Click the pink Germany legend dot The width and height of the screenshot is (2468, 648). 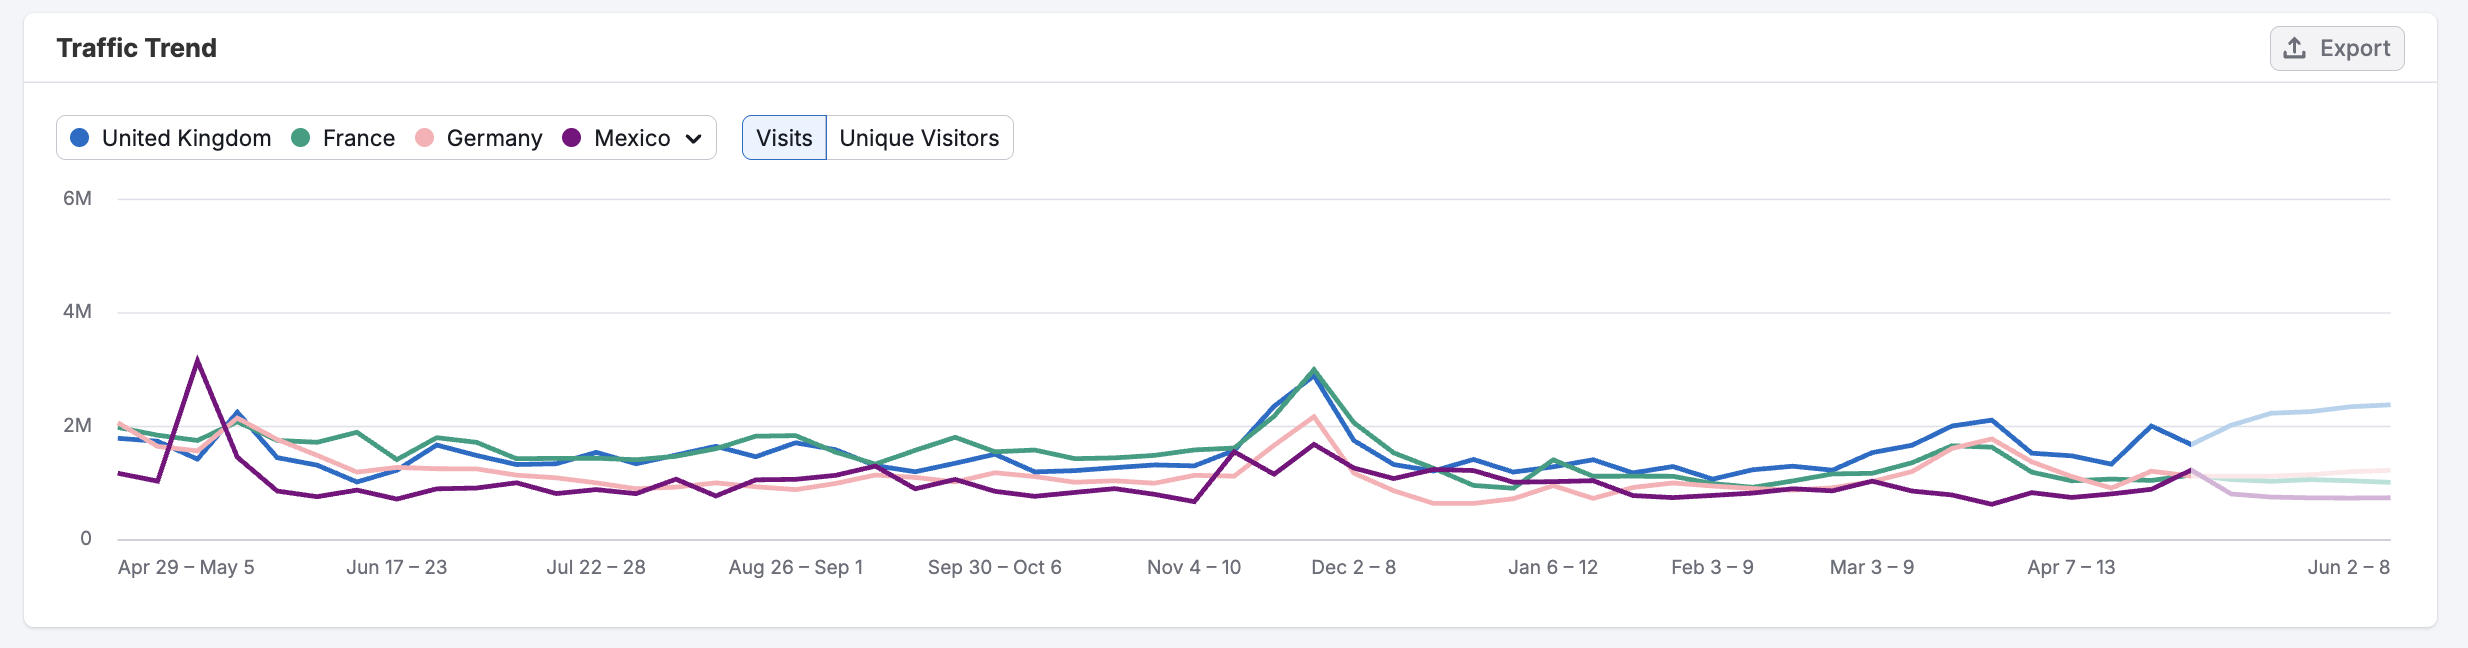(424, 138)
